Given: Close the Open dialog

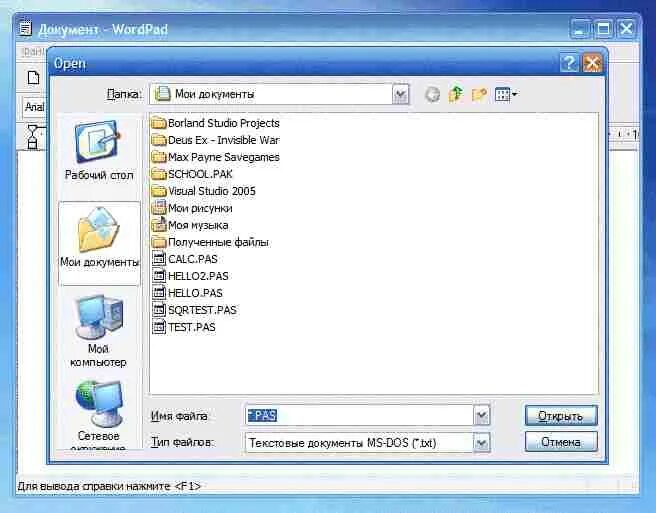Looking at the screenshot, I should (x=592, y=63).
